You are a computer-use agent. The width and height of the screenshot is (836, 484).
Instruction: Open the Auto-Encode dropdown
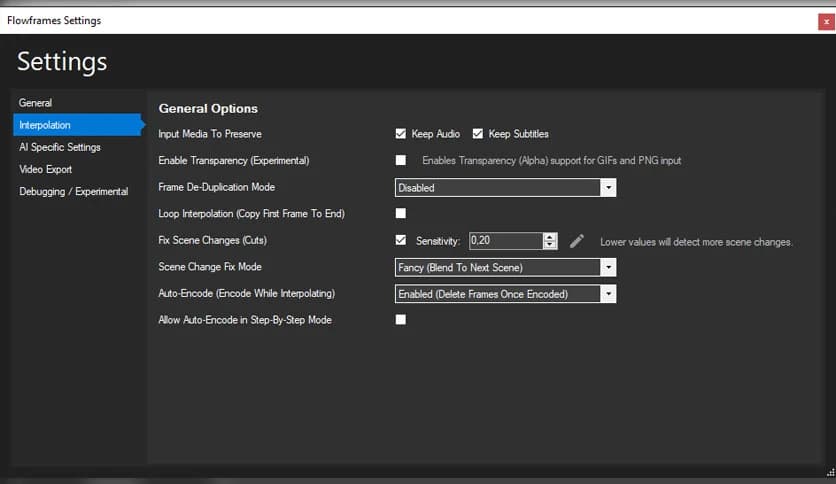505,294
